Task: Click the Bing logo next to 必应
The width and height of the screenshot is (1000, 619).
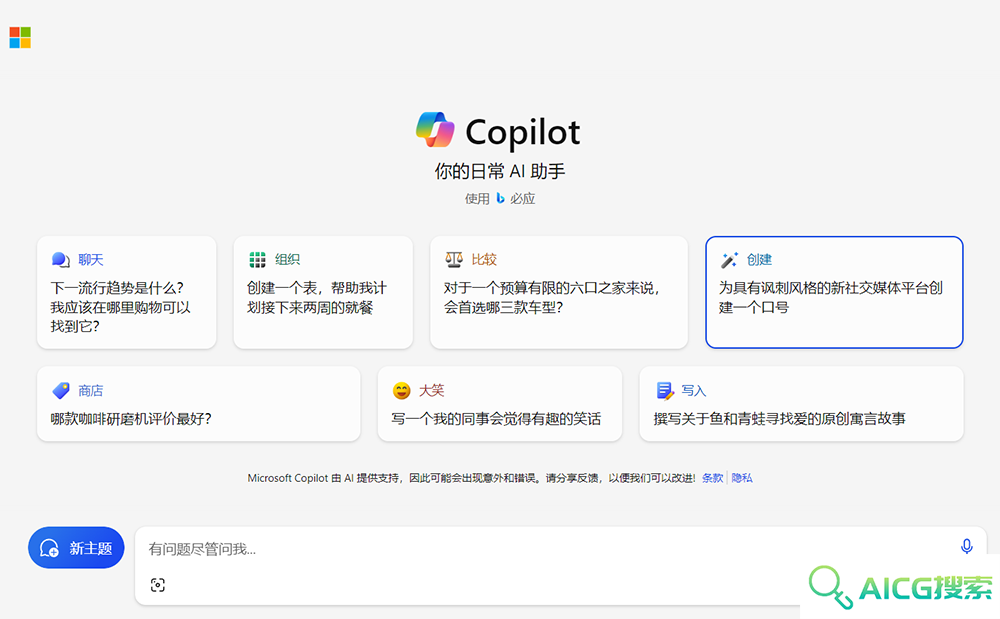Action: 500,198
